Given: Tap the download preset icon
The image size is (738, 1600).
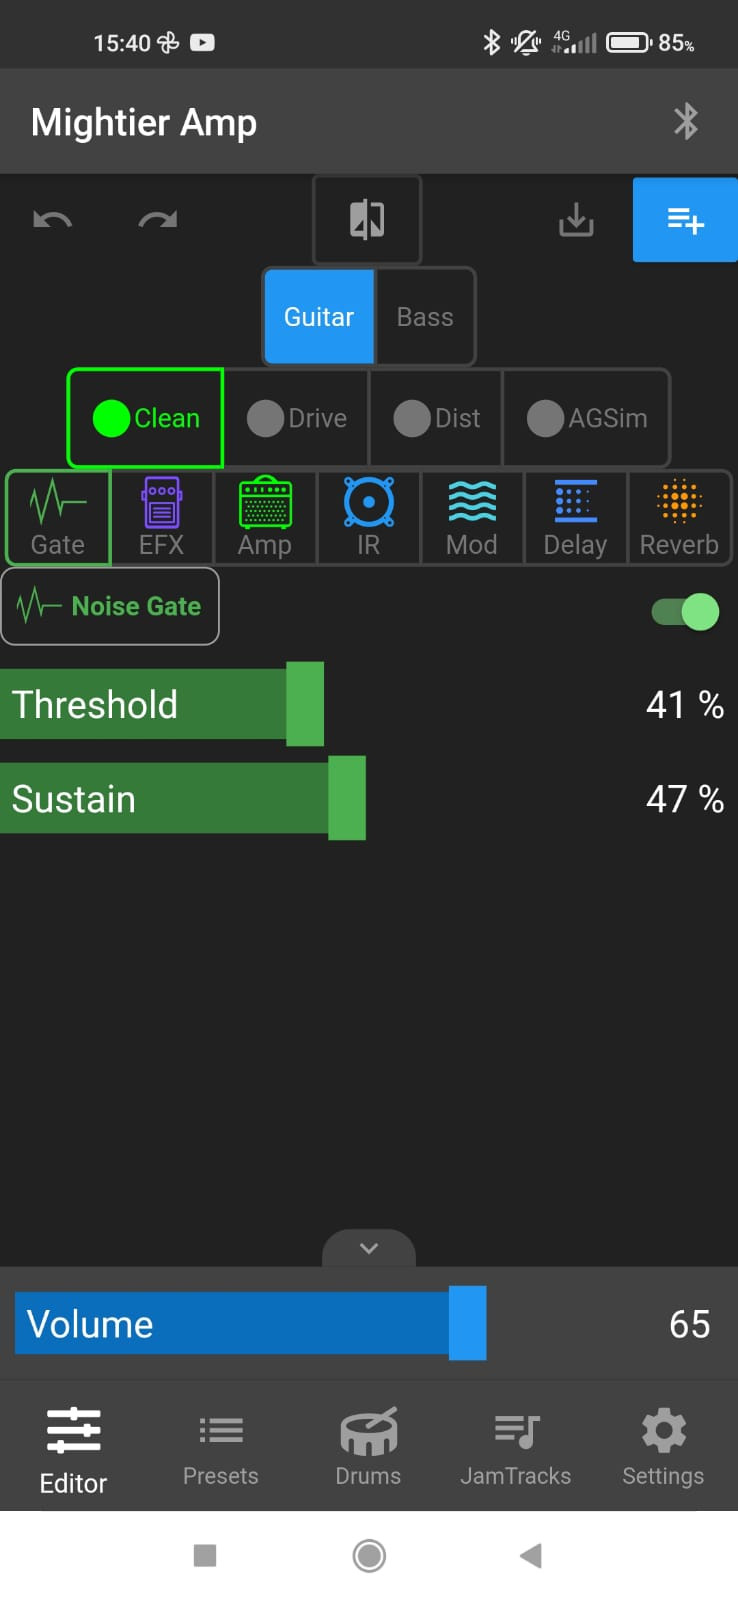Looking at the screenshot, I should (x=576, y=219).
